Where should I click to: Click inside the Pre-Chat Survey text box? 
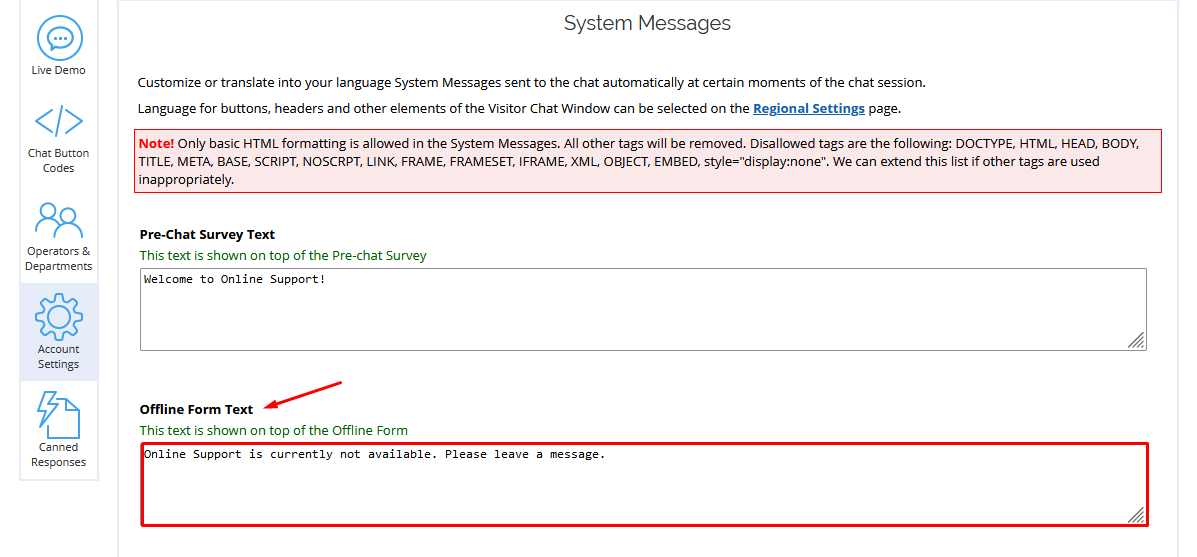[642, 310]
